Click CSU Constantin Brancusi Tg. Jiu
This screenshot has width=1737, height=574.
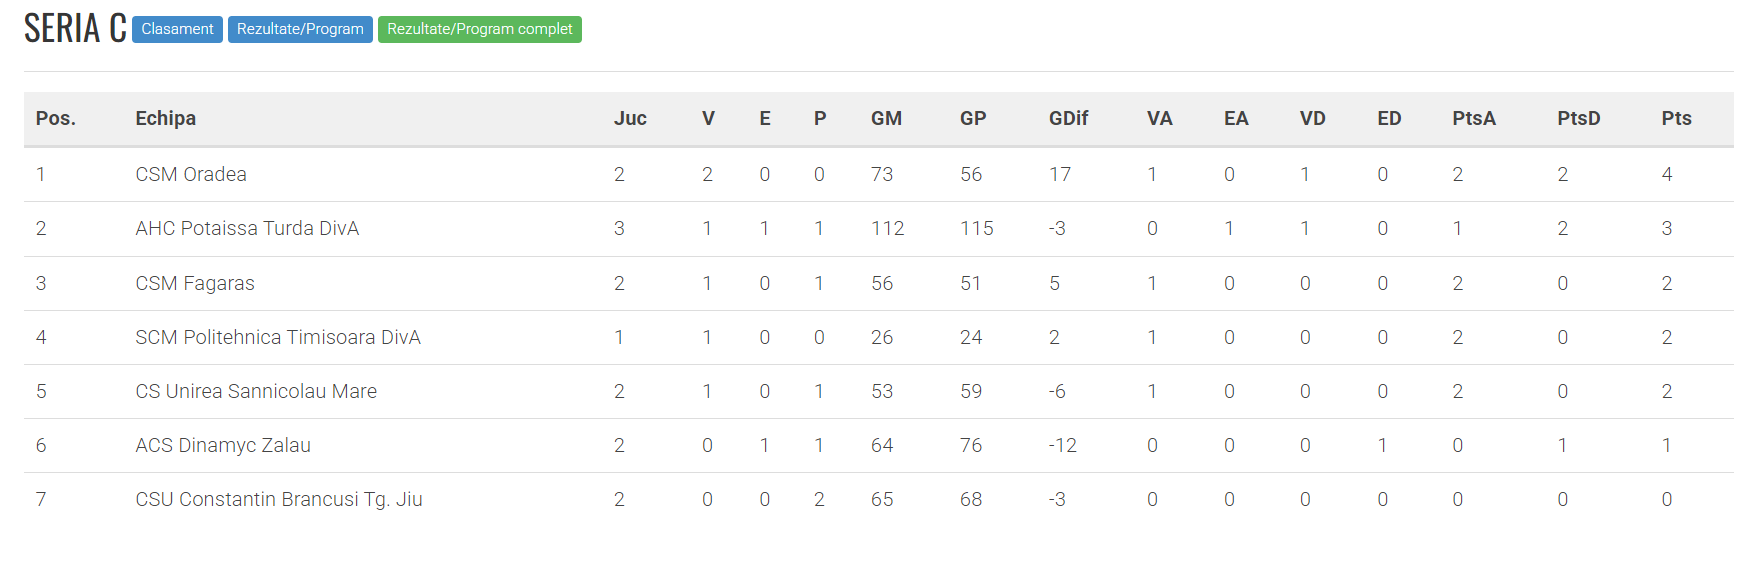point(279,499)
